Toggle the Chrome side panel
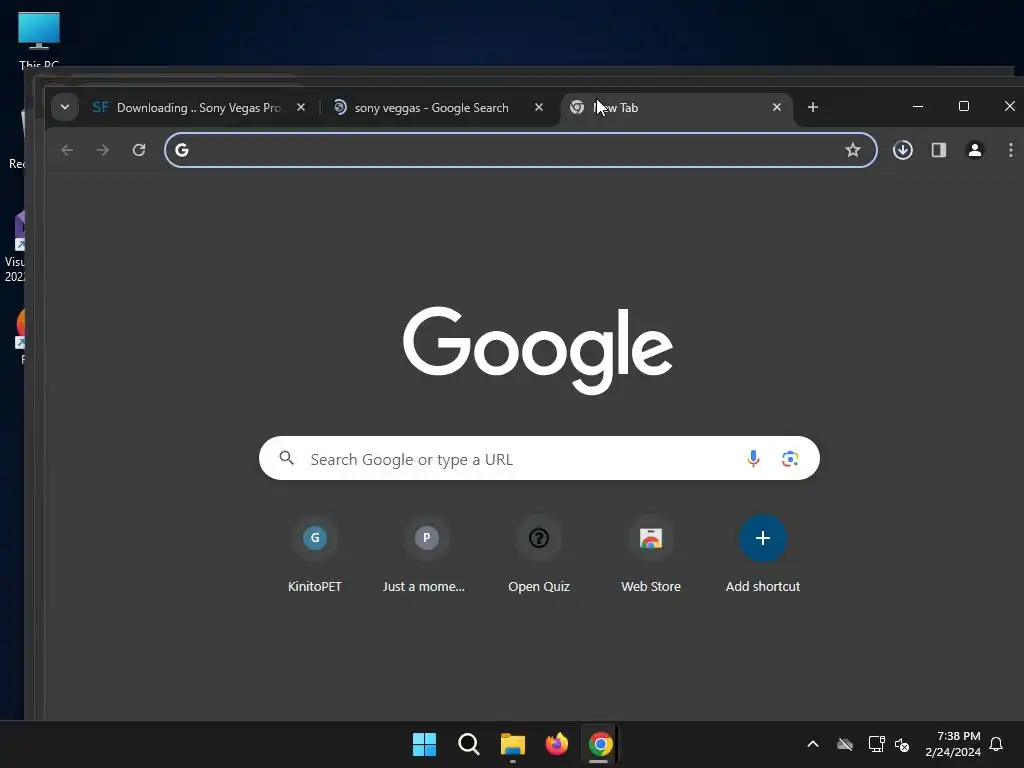Screen dimensions: 1024x768 pyautogui.click(x=938, y=150)
